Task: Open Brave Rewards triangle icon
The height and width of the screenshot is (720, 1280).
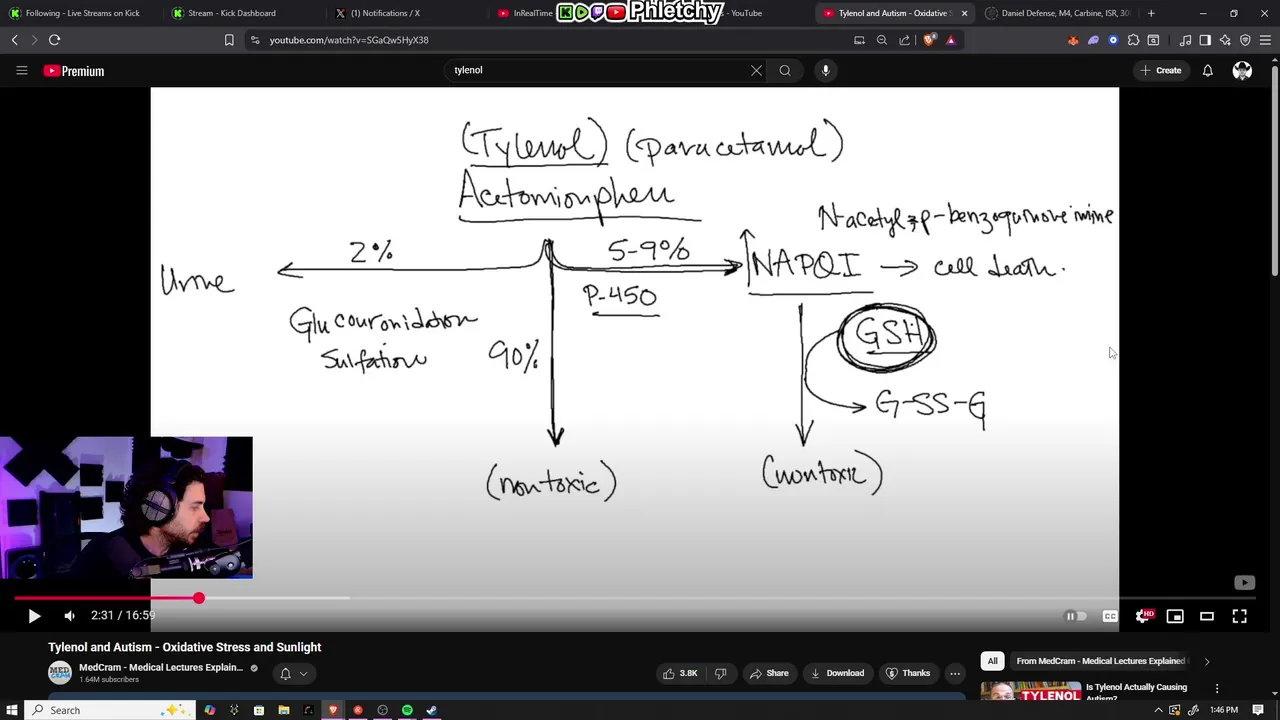Action: tap(951, 40)
